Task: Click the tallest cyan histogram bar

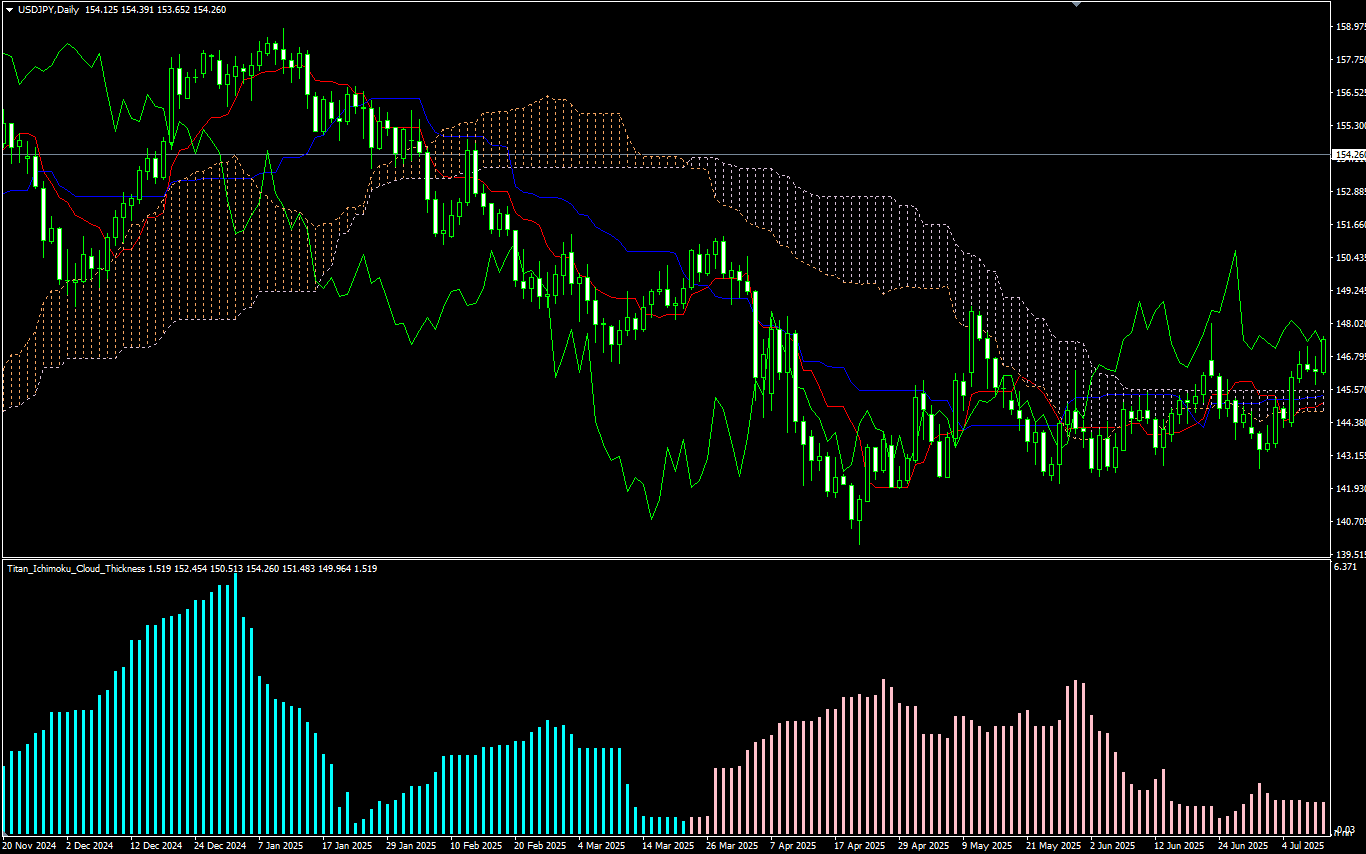Action: point(236,705)
